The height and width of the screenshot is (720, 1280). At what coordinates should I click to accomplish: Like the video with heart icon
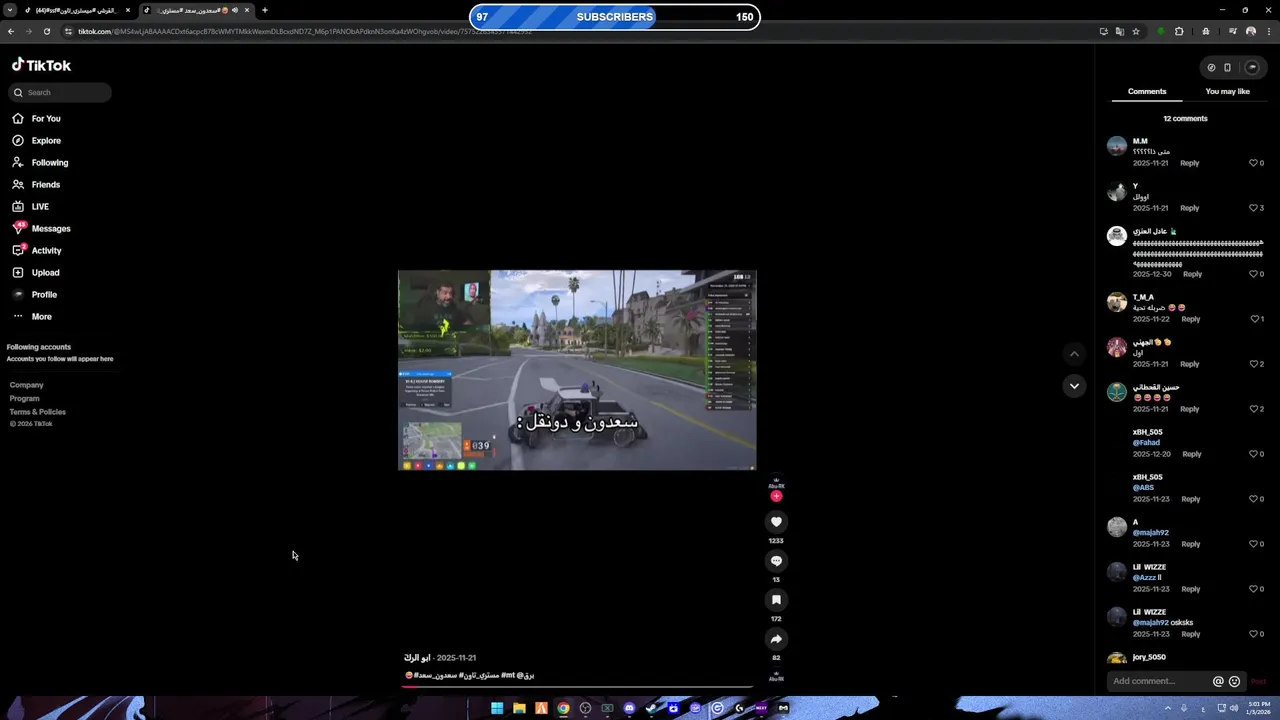point(776,522)
